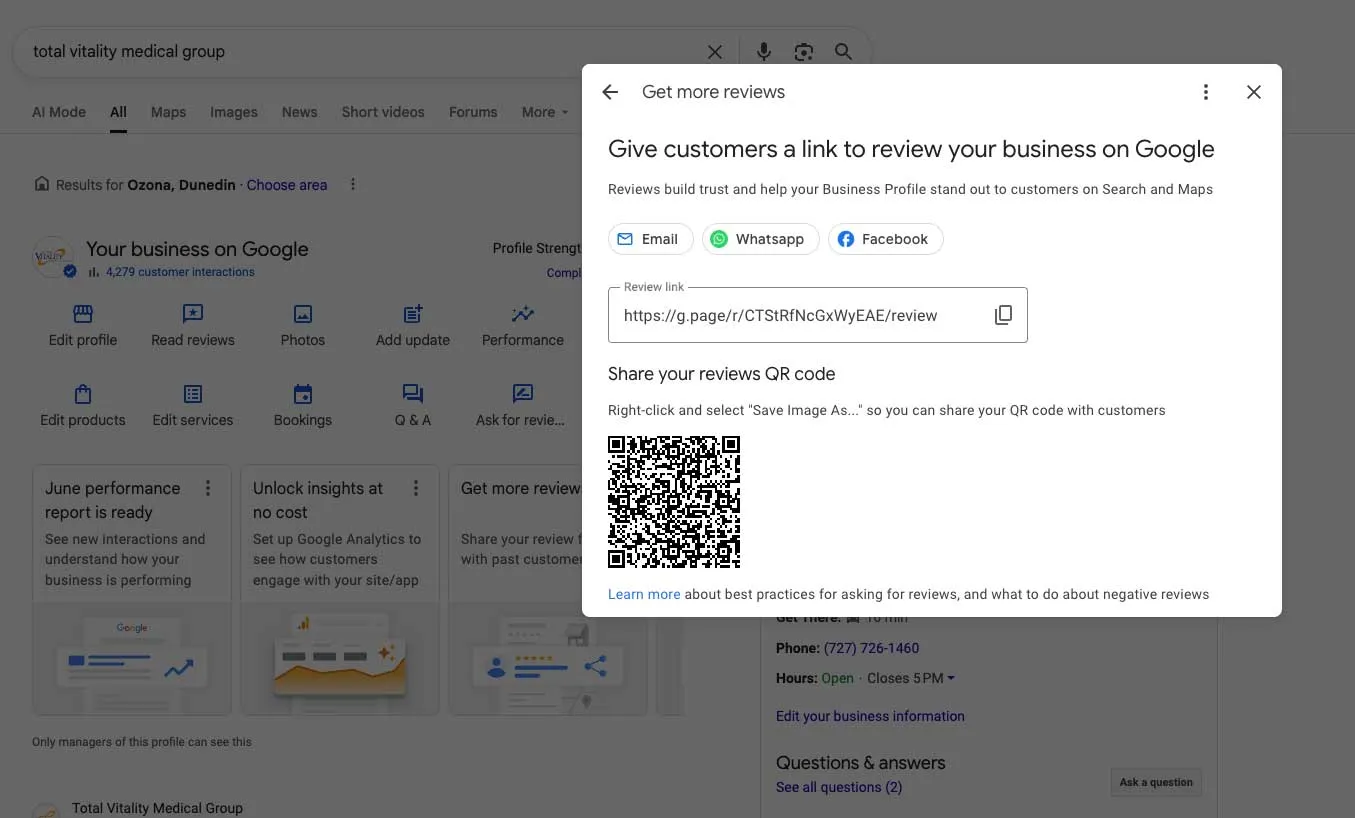Open Total Vitality Medical Group result

(157, 808)
